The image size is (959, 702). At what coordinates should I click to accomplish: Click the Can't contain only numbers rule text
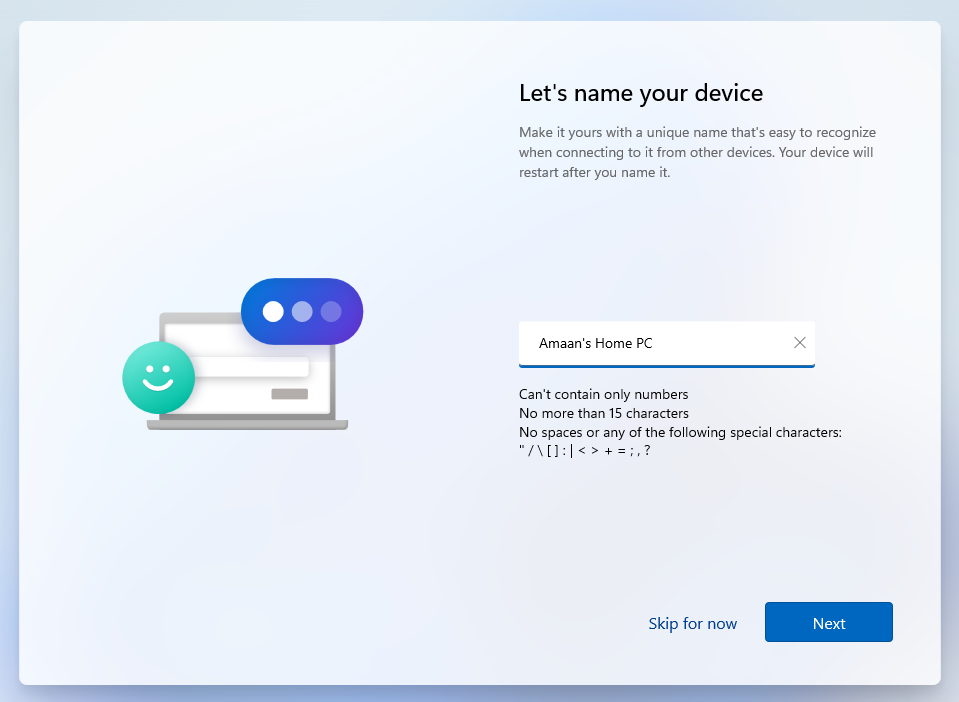[603, 394]
